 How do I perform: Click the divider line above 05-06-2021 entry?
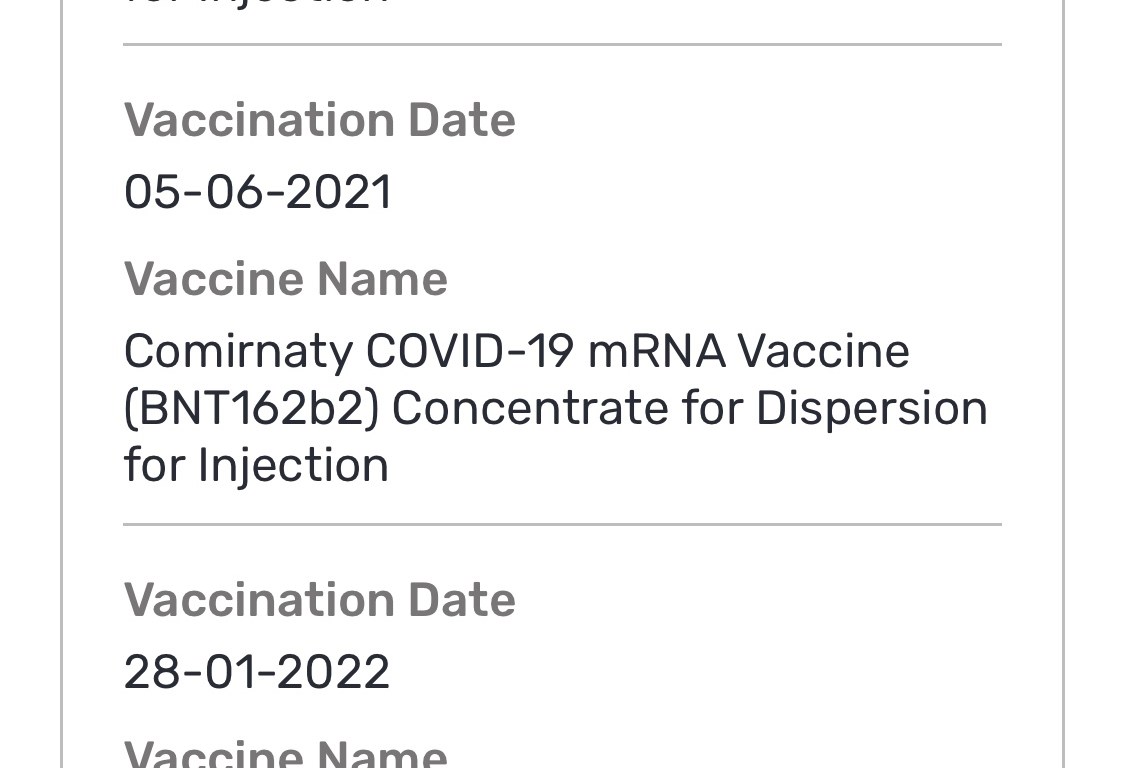[x=562, y=45]
